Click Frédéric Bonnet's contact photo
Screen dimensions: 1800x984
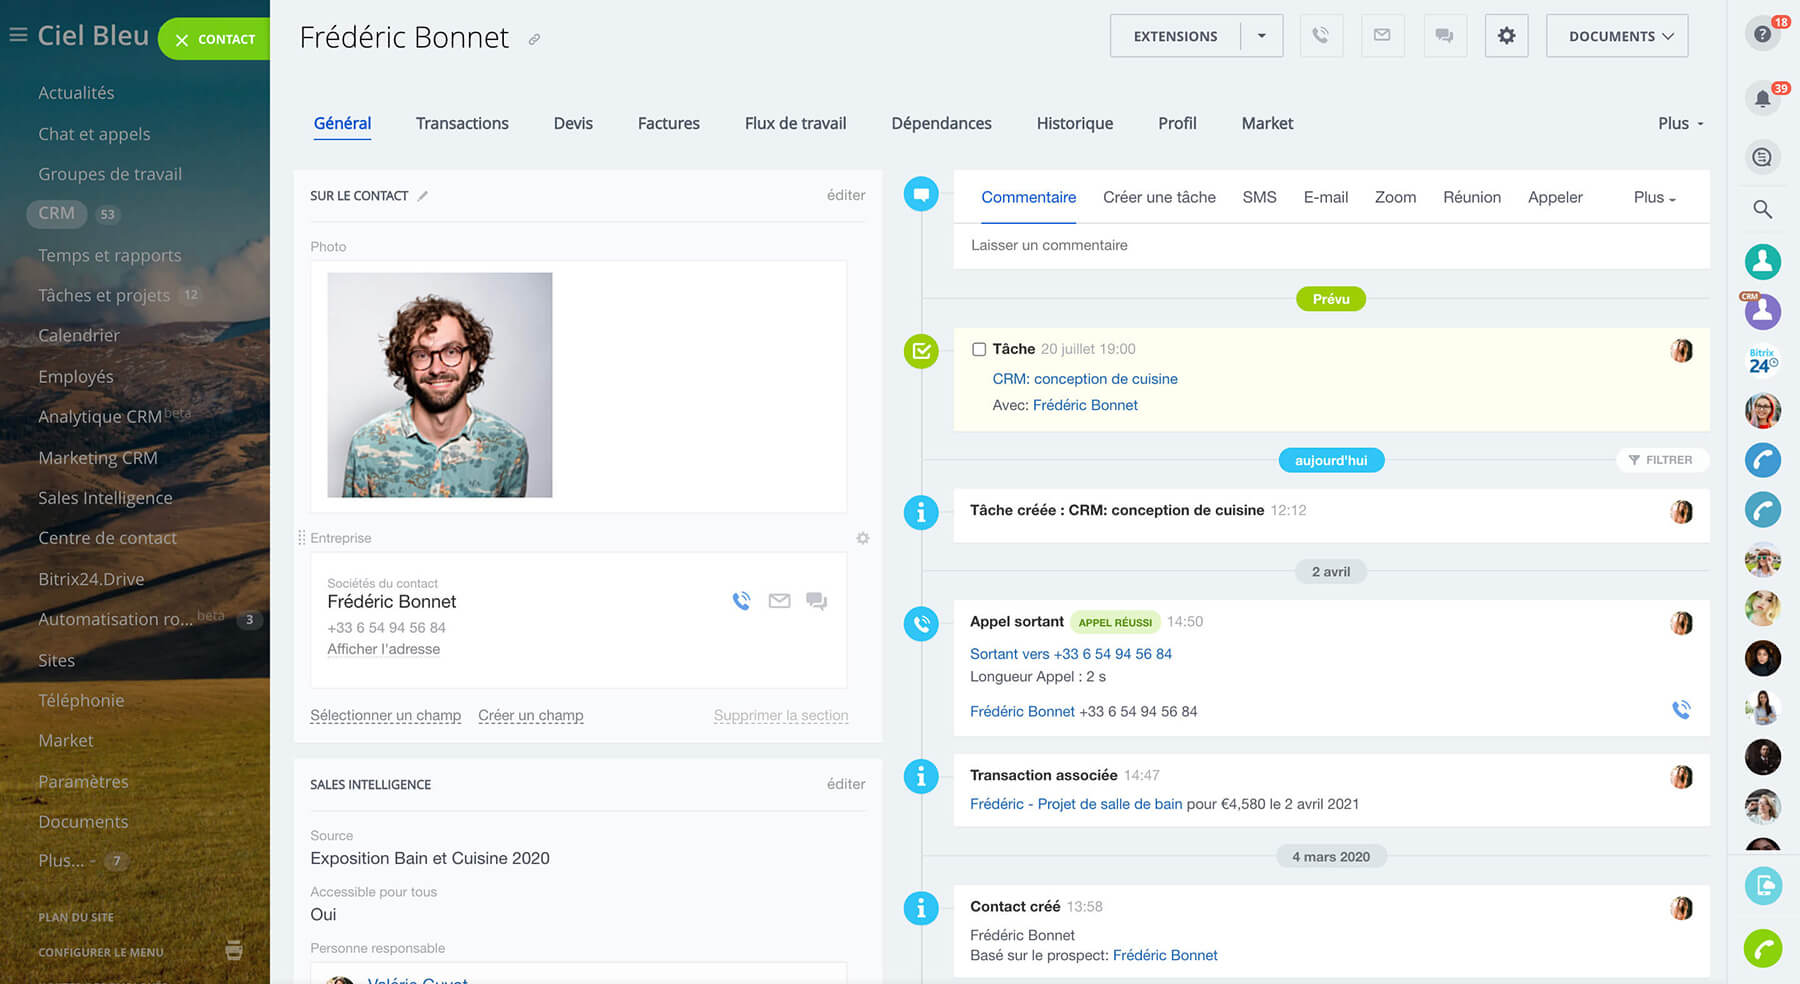click(440, 385)
